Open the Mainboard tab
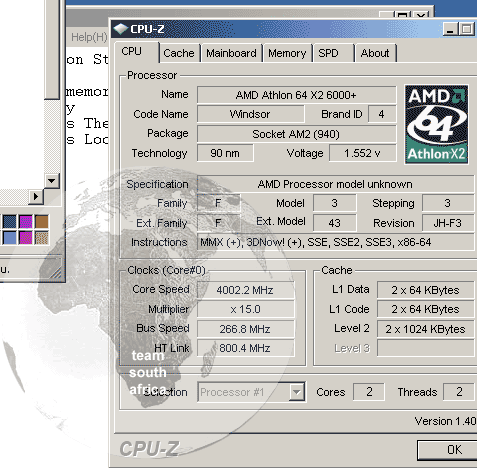 coord(231,53)
